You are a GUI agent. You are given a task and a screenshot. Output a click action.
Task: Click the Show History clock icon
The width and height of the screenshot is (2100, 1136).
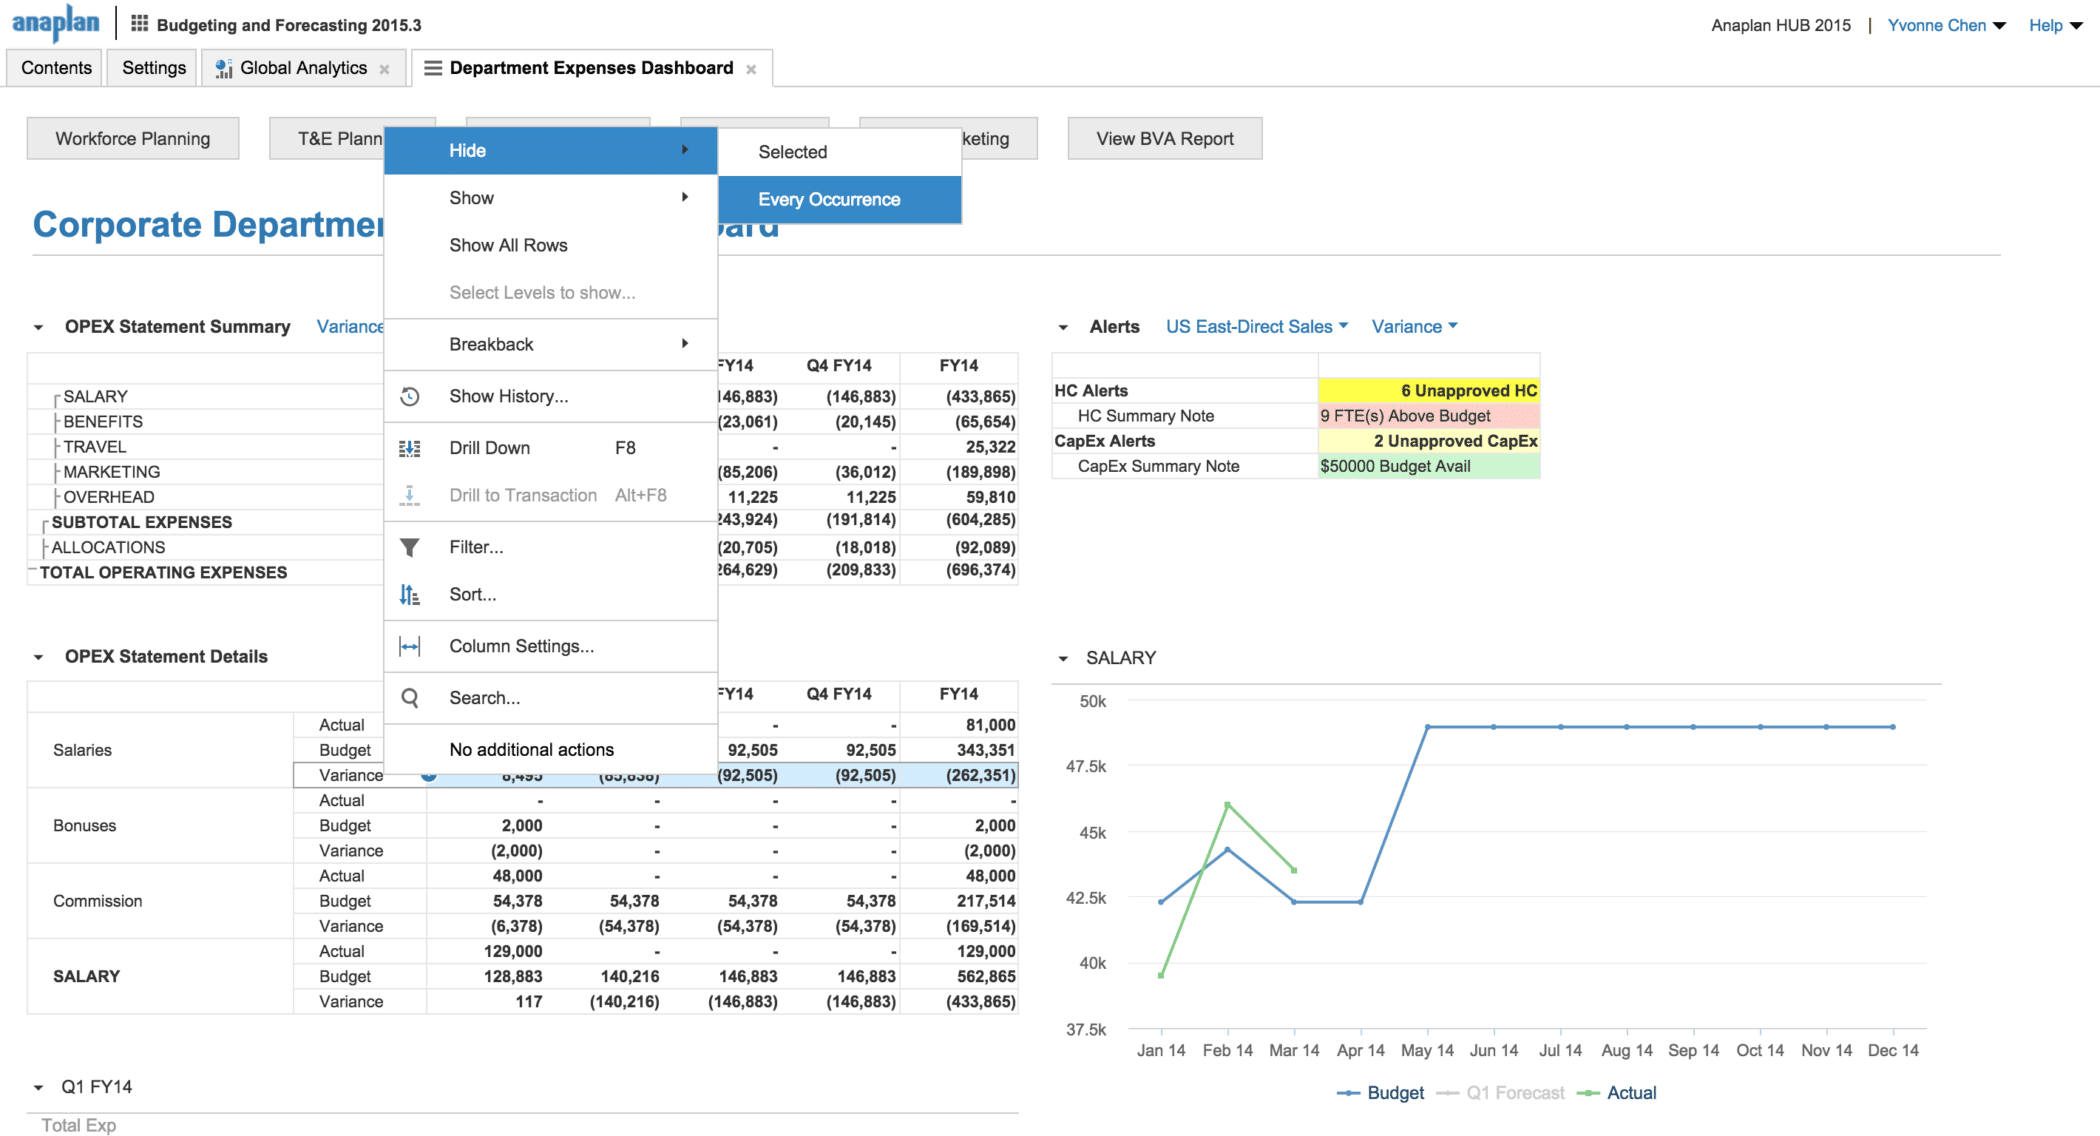(x=410, y=397)
